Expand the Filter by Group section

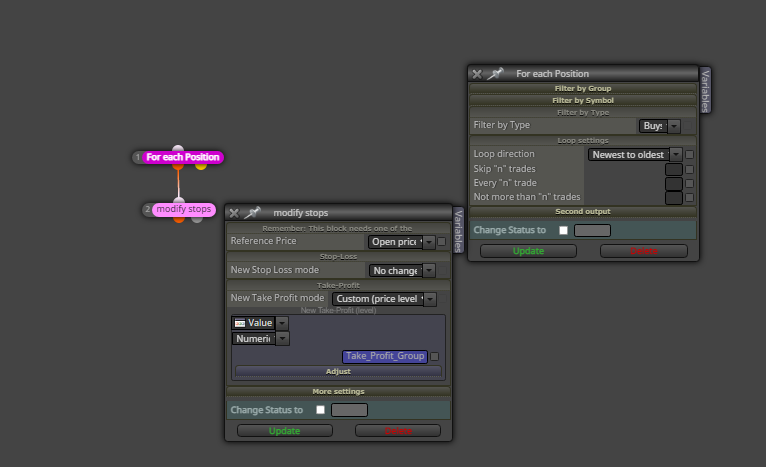(x=583, y=88)
